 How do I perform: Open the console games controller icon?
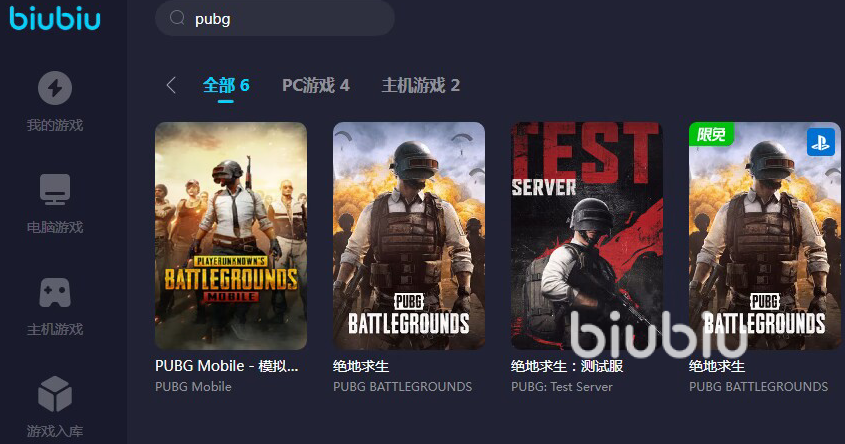click(55, 293)
